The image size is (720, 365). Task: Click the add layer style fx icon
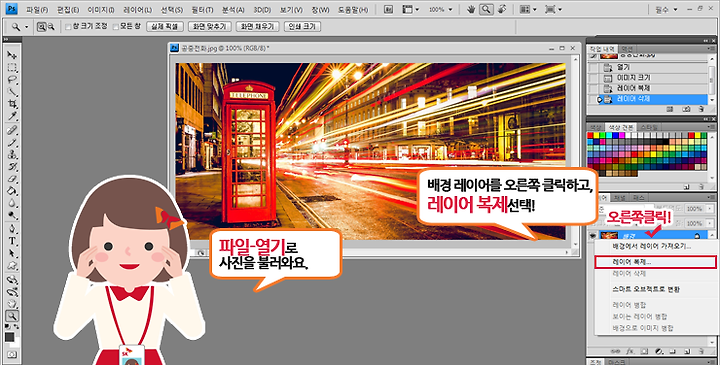(630, 351)
